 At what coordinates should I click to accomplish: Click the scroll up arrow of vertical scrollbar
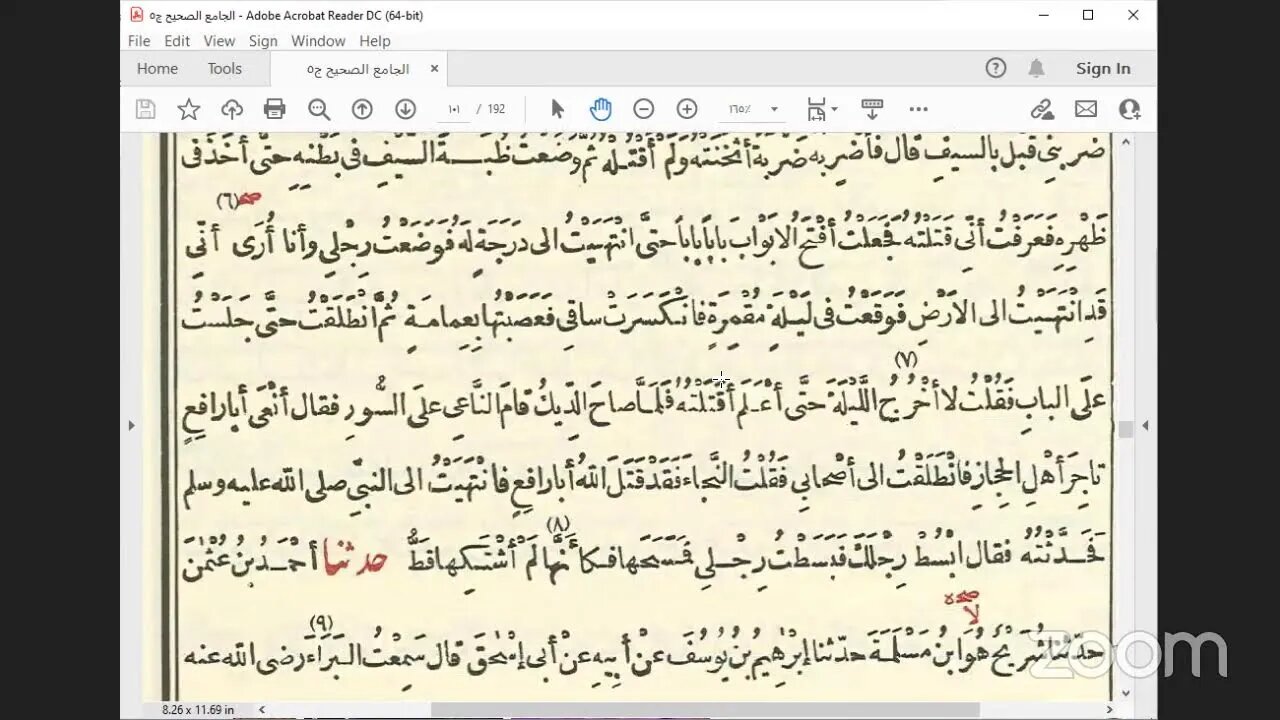tap(1126, 142)
